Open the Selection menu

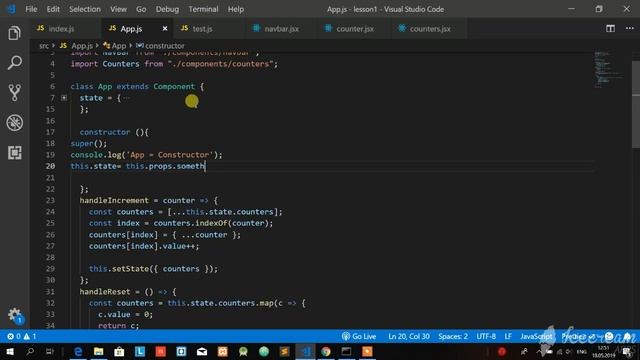click(84, 9)
